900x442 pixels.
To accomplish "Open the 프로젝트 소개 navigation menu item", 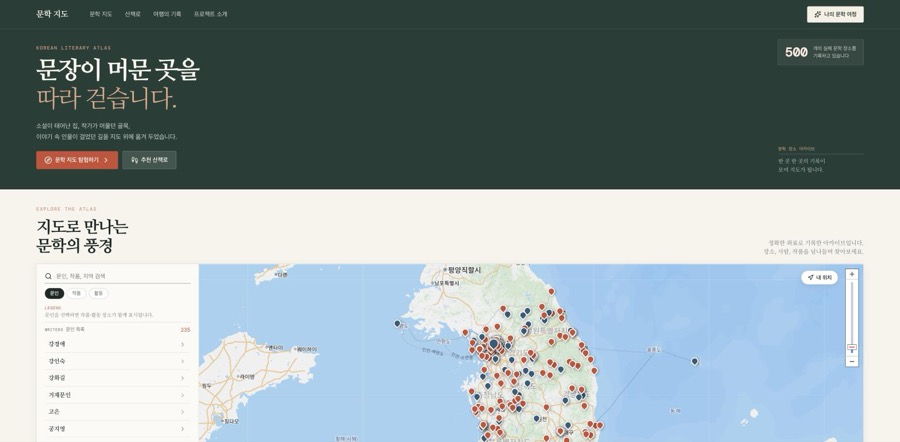I will point(211,14).
